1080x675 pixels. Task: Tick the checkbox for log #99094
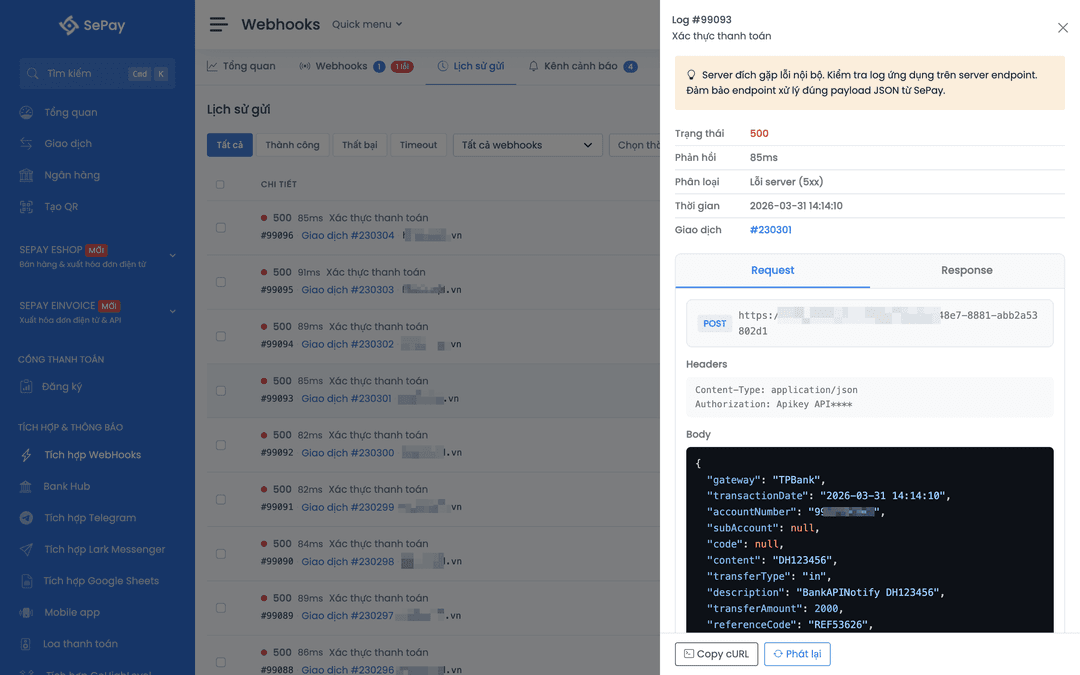pos(220,336)
